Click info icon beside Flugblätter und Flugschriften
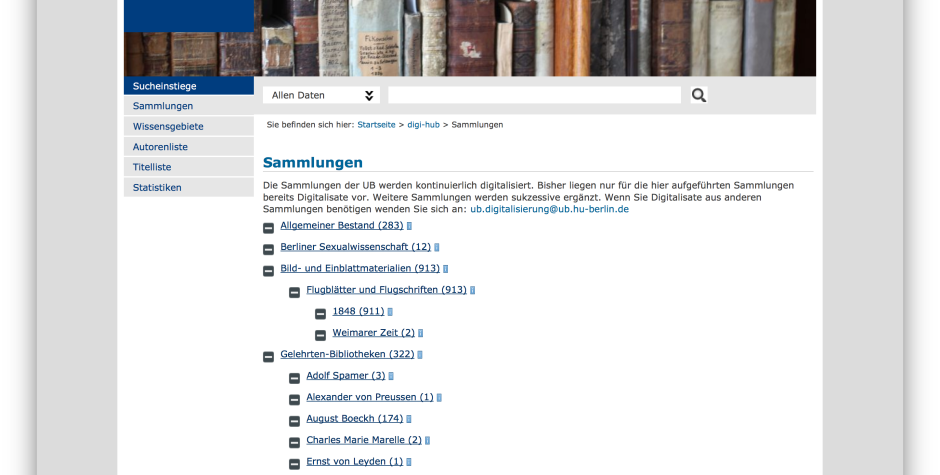This screenshot has width=940, height=475. 472,290
